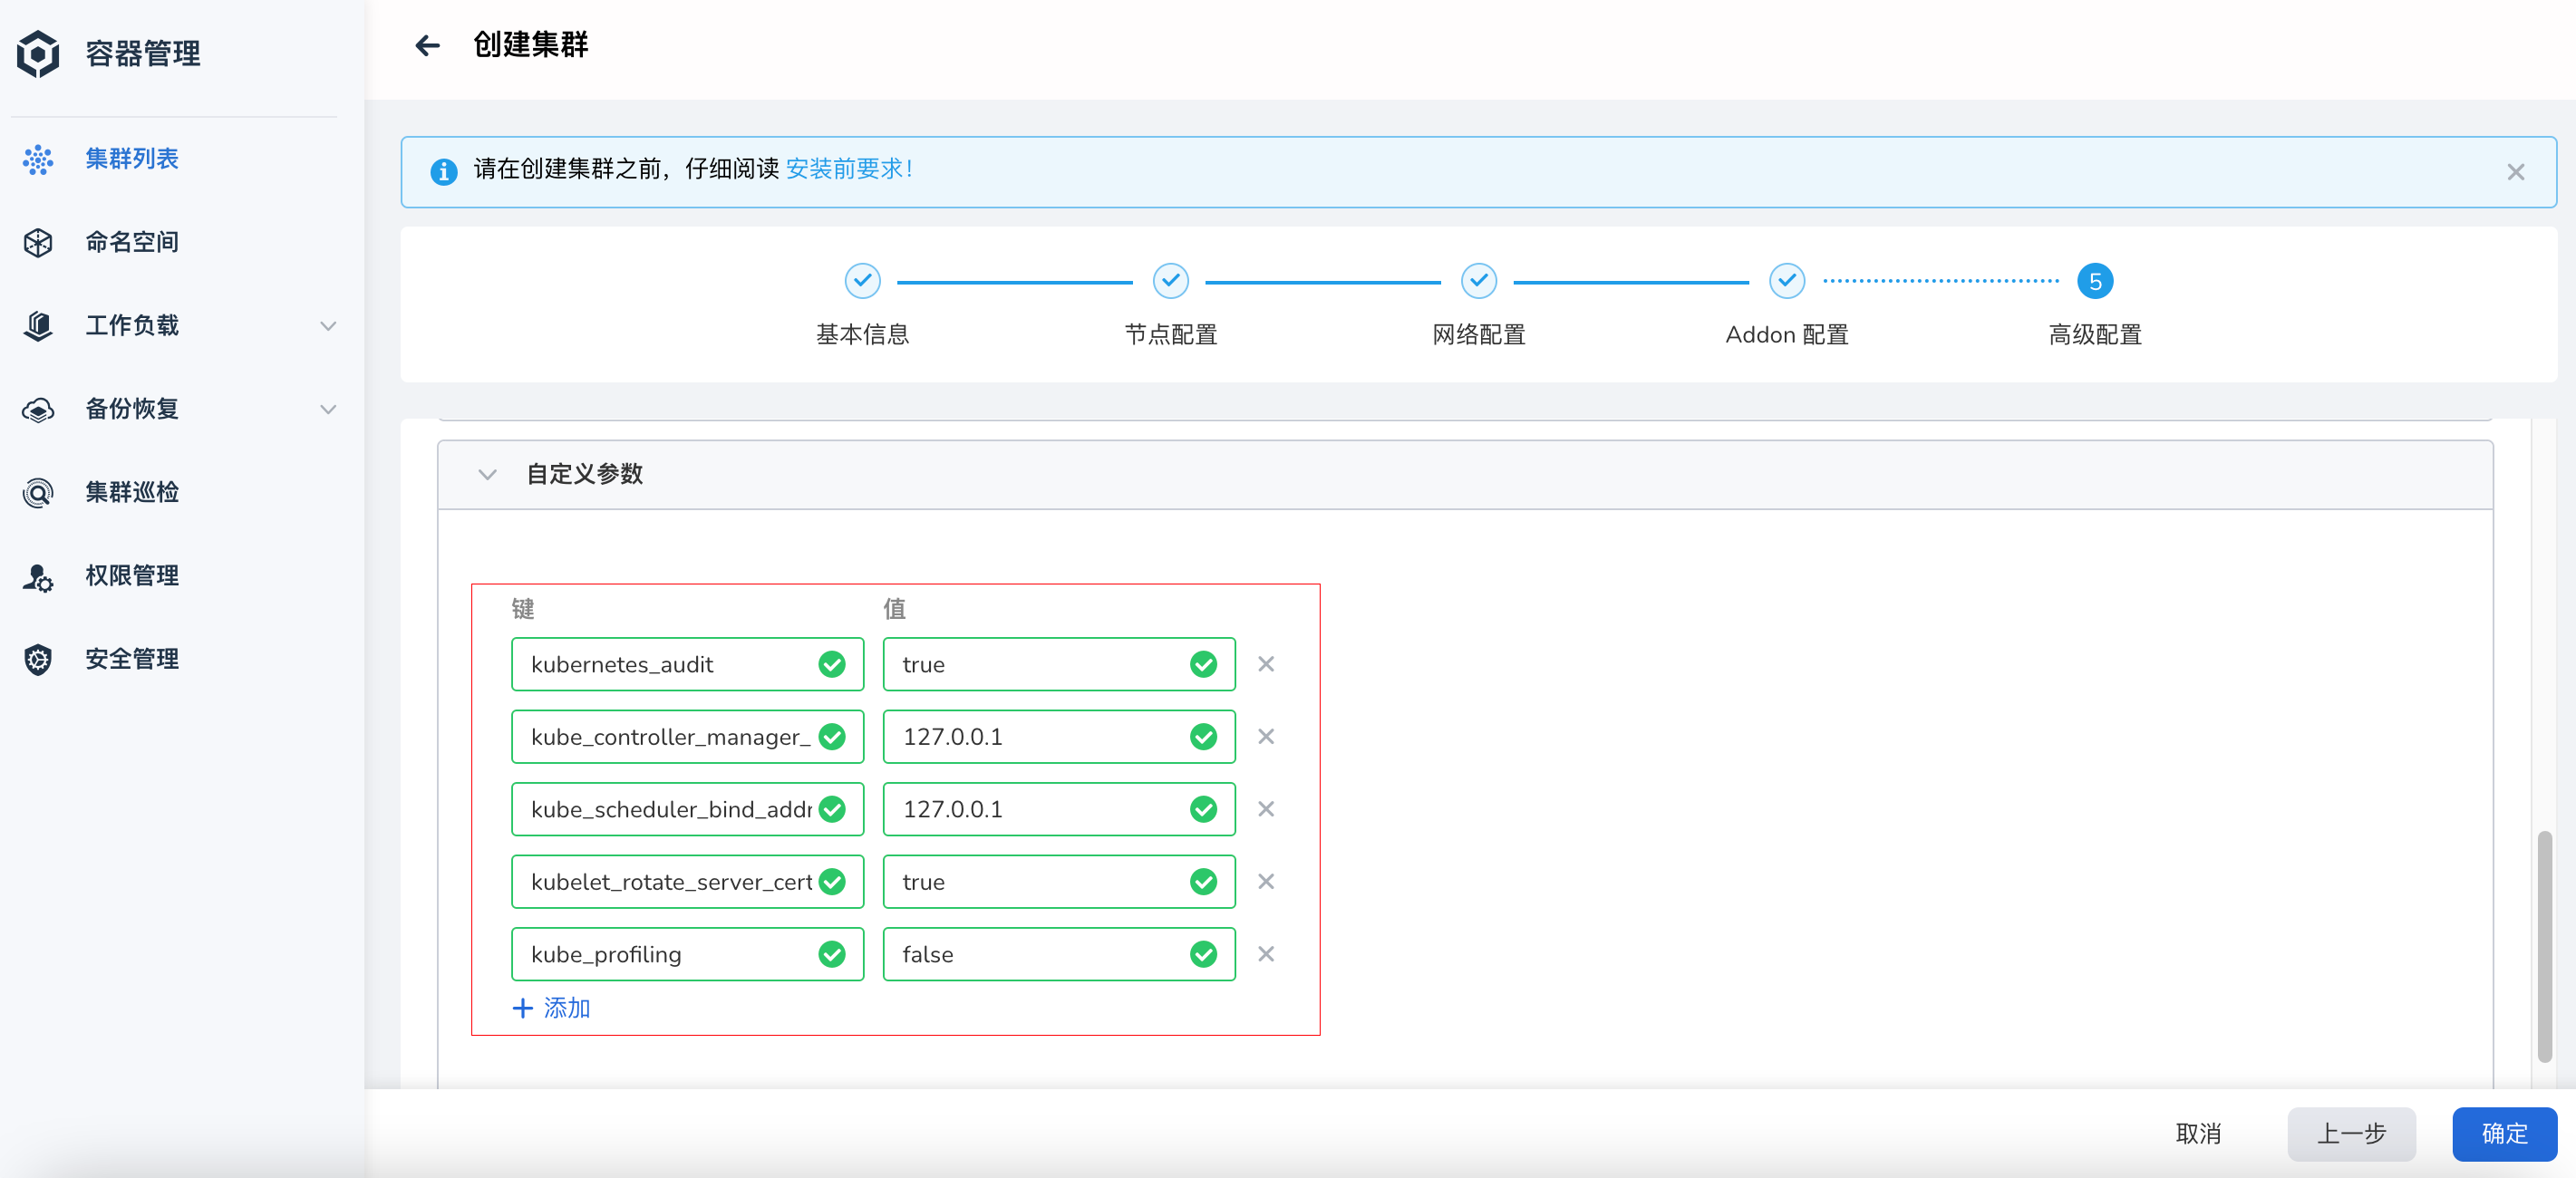Viewport: 2576px width, 1178px height.
Task: Expand the 备份恢复 sidebar menu
Action: (x=327, y=409)
